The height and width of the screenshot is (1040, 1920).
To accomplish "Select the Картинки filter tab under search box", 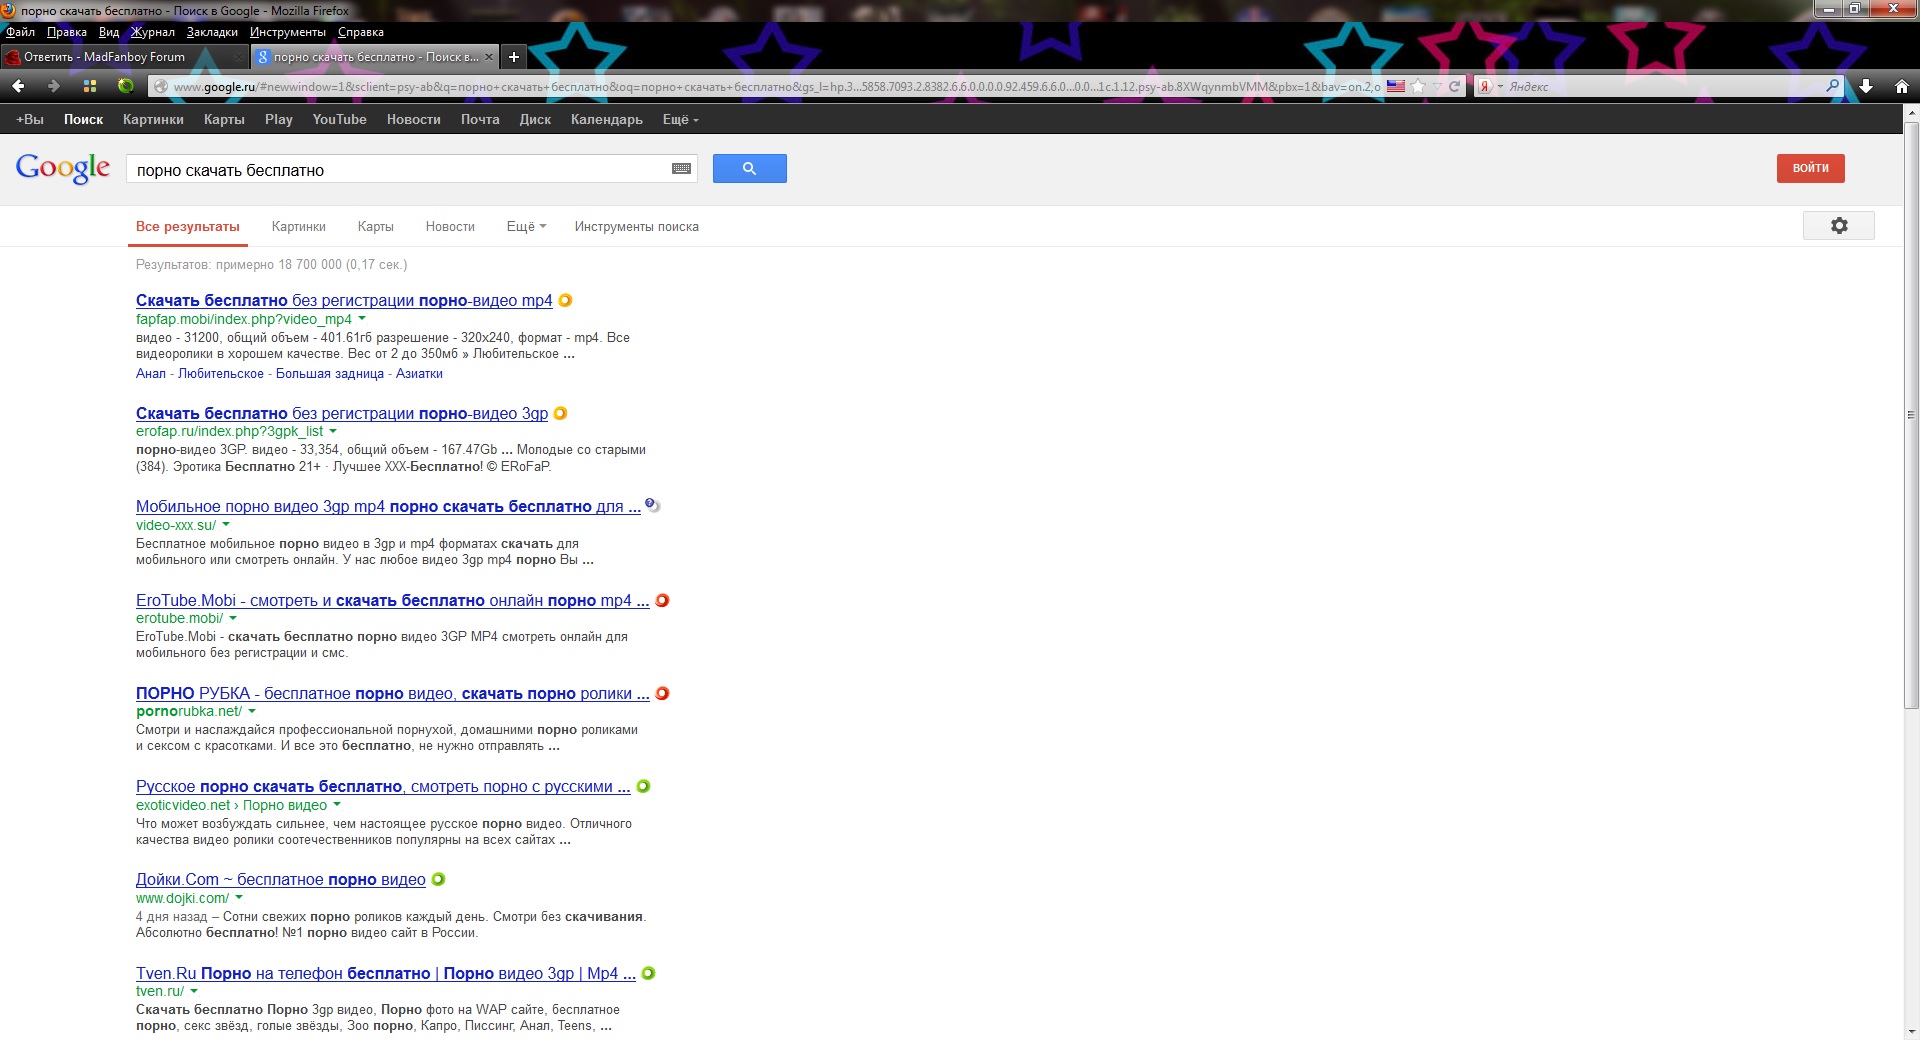I will [298, 227].
